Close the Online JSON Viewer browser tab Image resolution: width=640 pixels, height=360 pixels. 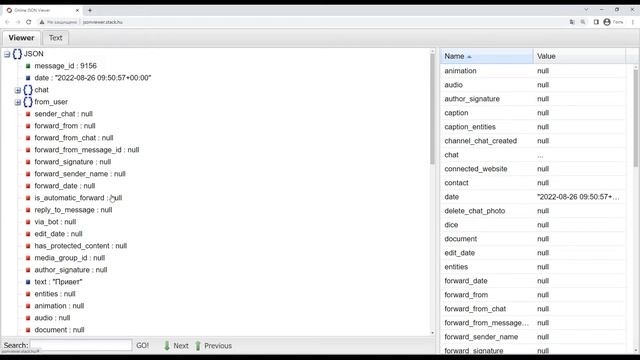(x=78, y=10)
